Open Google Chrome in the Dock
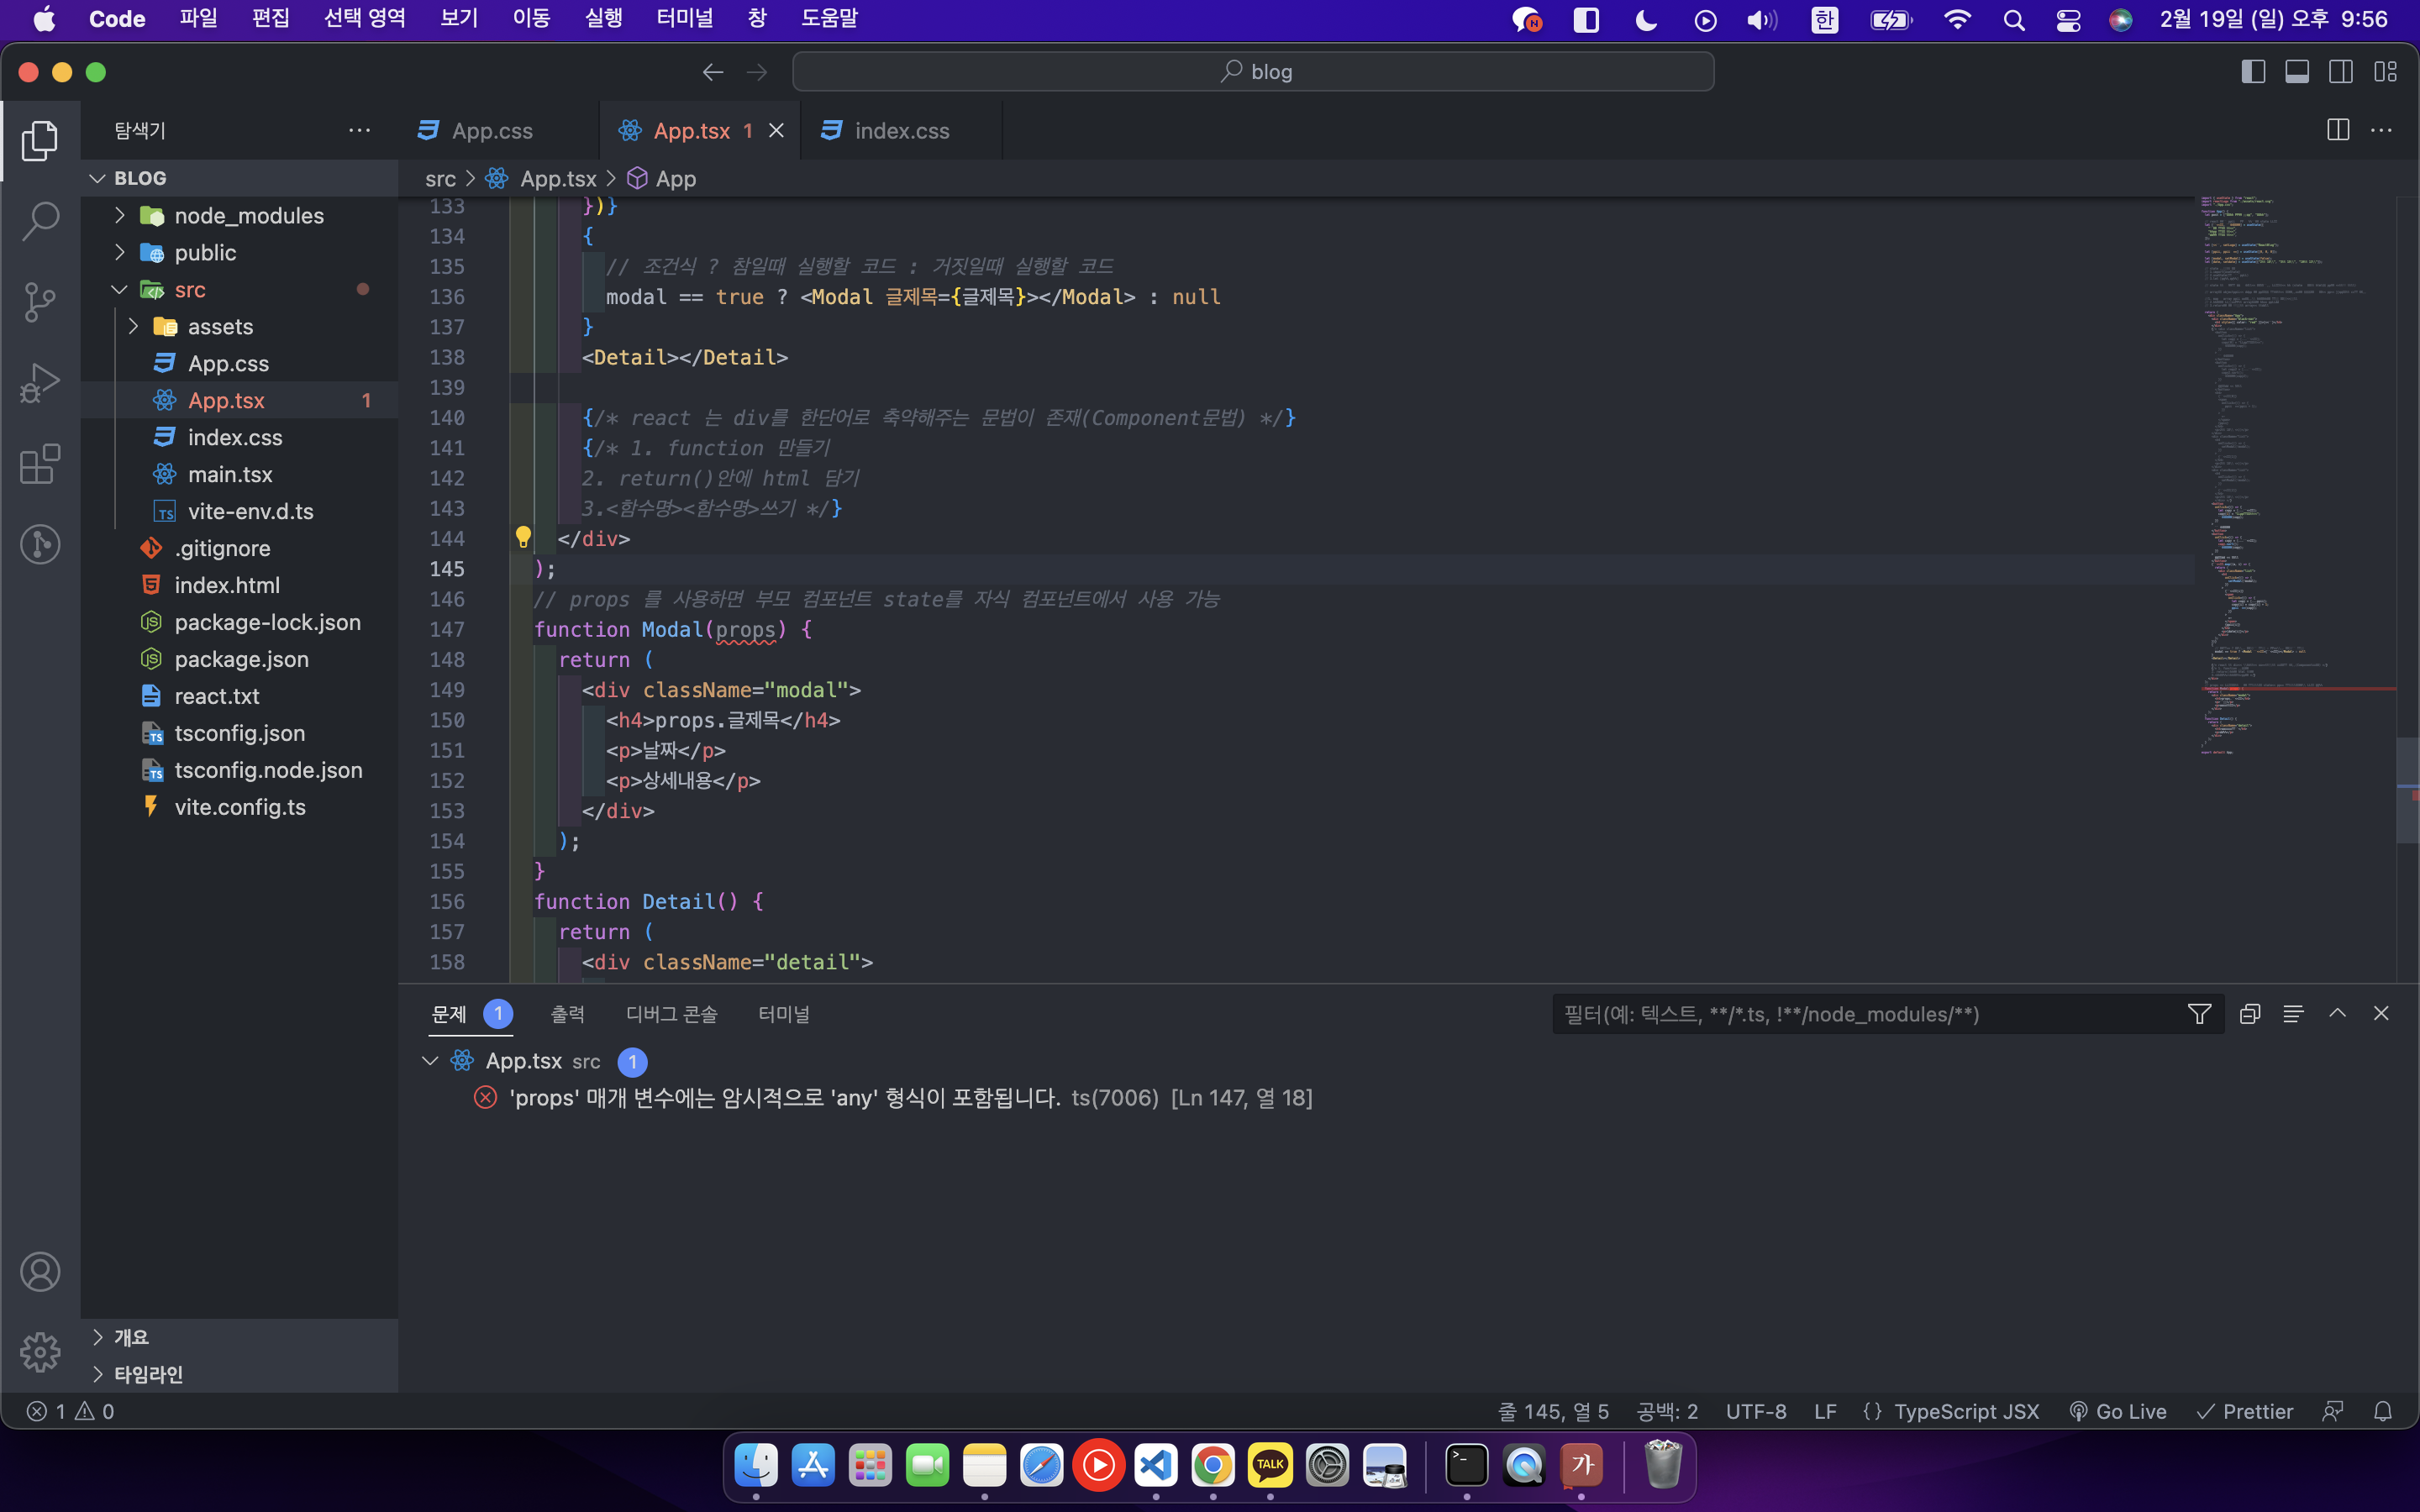The width and height of the screenshot is (2420, 1512). [1213, 1466]
